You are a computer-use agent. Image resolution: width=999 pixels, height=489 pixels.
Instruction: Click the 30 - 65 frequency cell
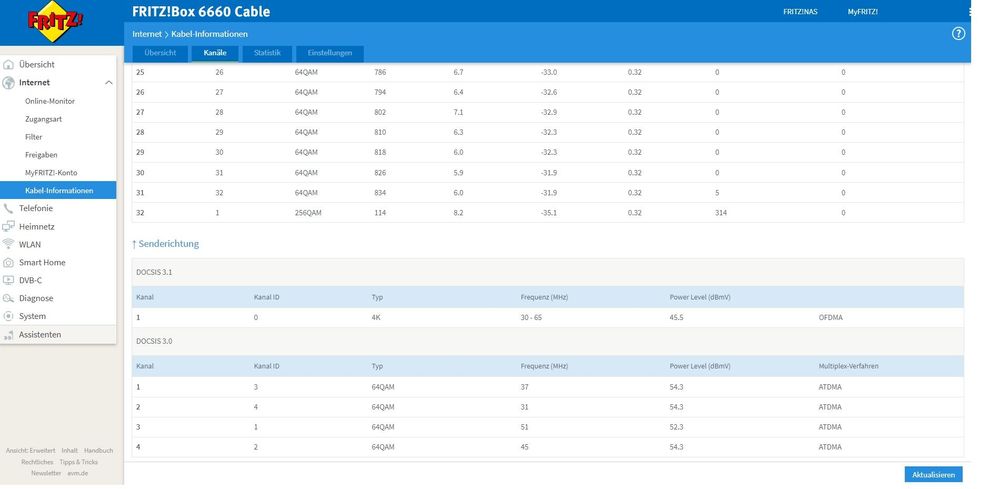pyautogui.click(x=532, y=317)
